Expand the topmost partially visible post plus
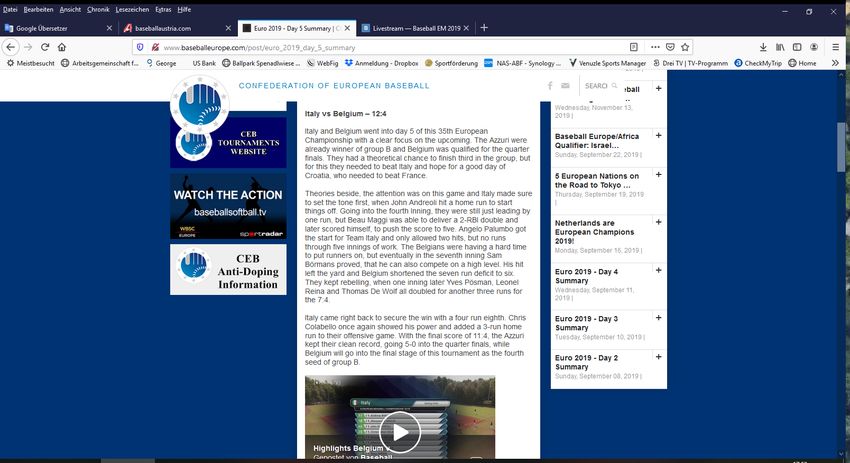850x463 pixels. tap(658, 88)
